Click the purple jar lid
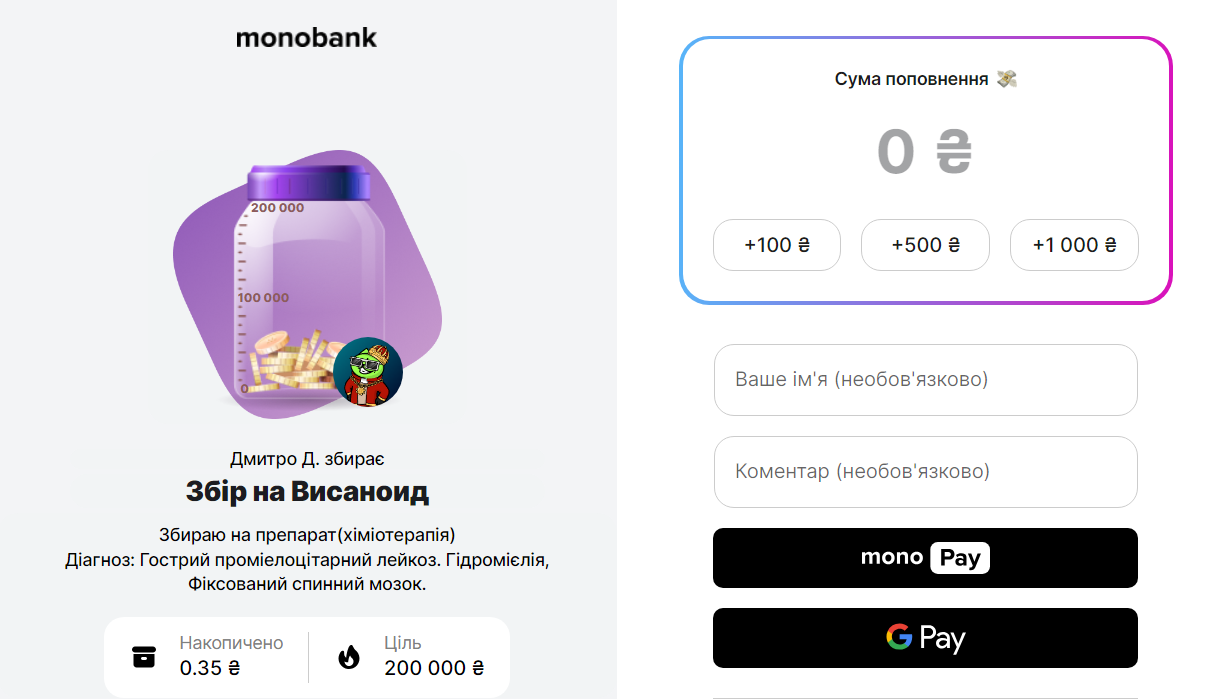This screenshot has height=699, width=1217. pos(309,185)
